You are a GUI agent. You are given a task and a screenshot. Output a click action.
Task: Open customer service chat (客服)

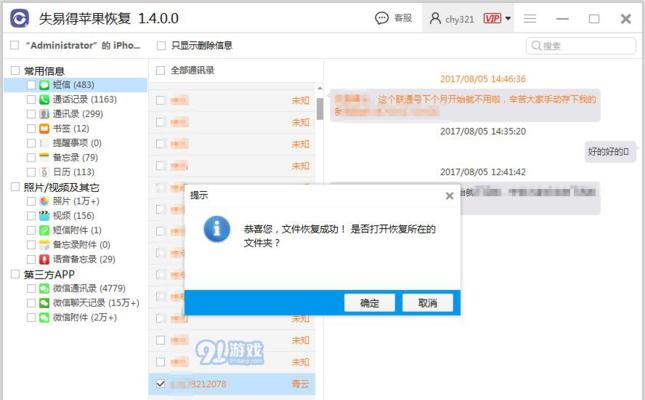(x=393, y=18)
